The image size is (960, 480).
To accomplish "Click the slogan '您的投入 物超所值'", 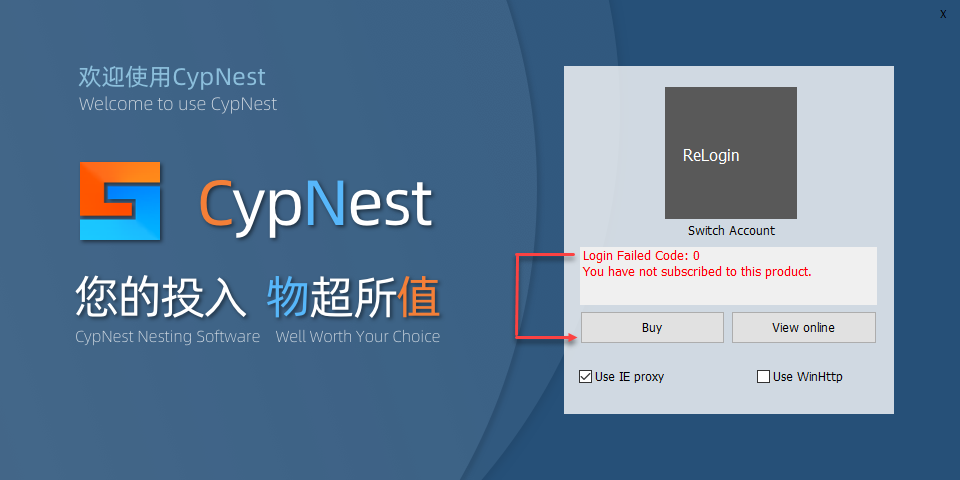I will tap(258, 298).
